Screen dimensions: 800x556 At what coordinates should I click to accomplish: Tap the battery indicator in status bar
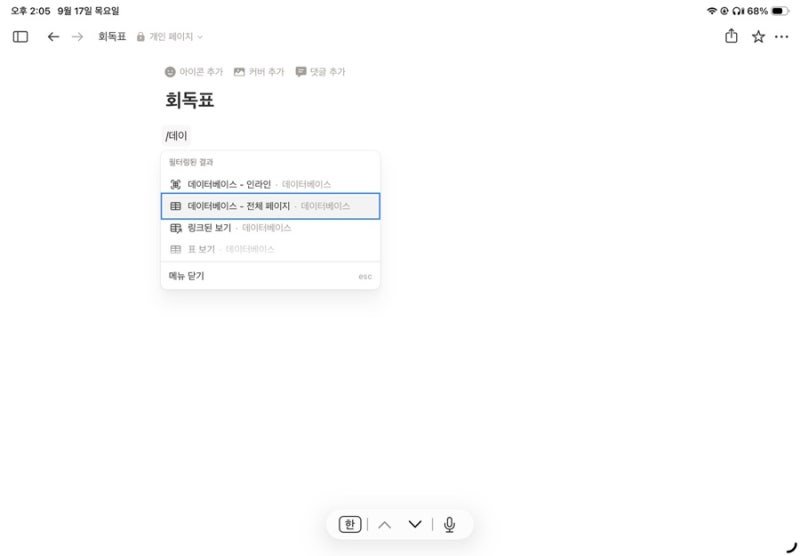pos(780,11)
